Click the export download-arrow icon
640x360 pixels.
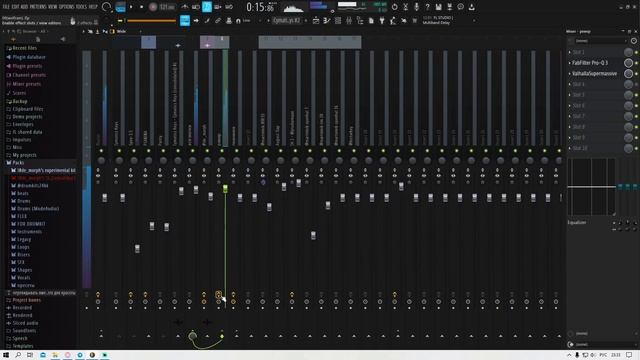(x=471, y=7)
